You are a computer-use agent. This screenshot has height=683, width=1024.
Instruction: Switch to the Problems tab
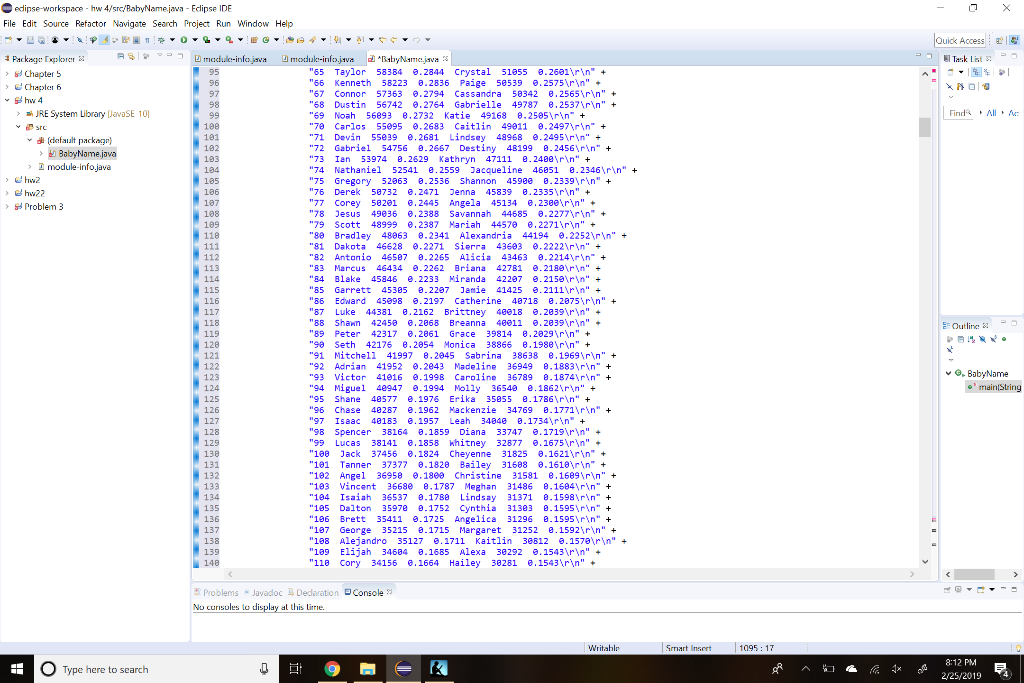pos(218,592)
